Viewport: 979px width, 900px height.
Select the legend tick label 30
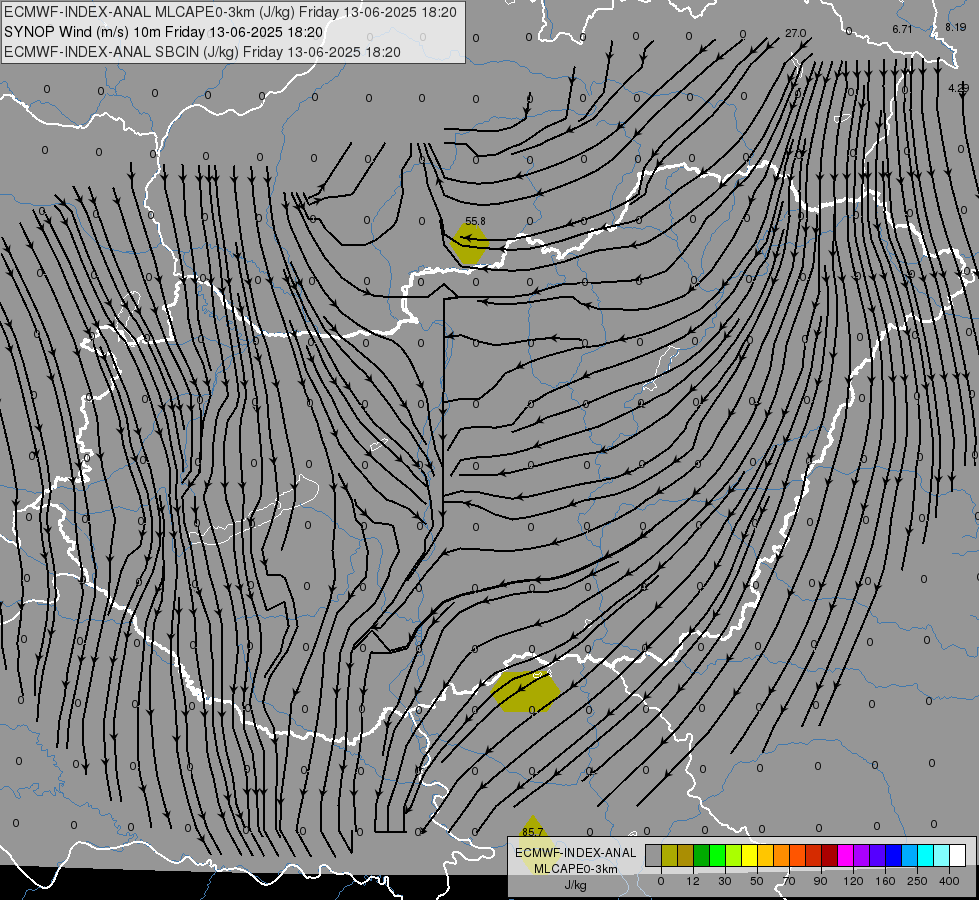[725, 881]
